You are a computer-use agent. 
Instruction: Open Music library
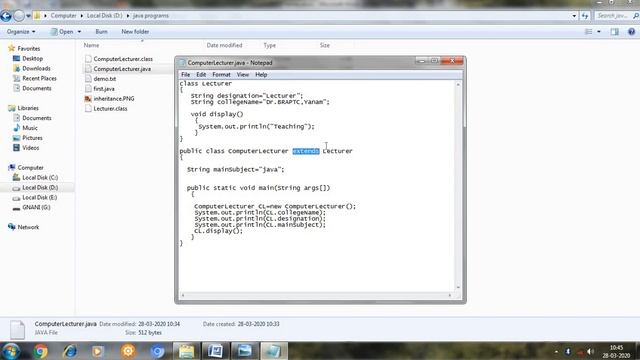click(x=30, y=128)
